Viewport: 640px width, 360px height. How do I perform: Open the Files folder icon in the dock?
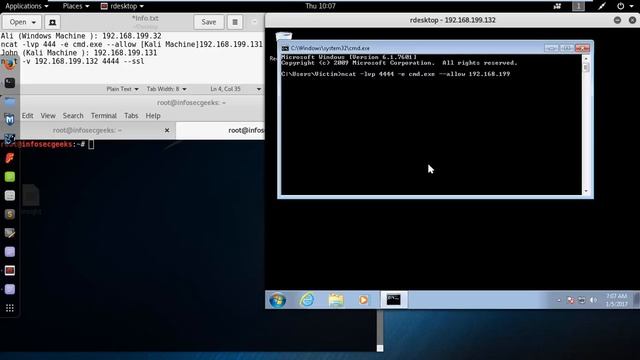click(x=10, y=102)
